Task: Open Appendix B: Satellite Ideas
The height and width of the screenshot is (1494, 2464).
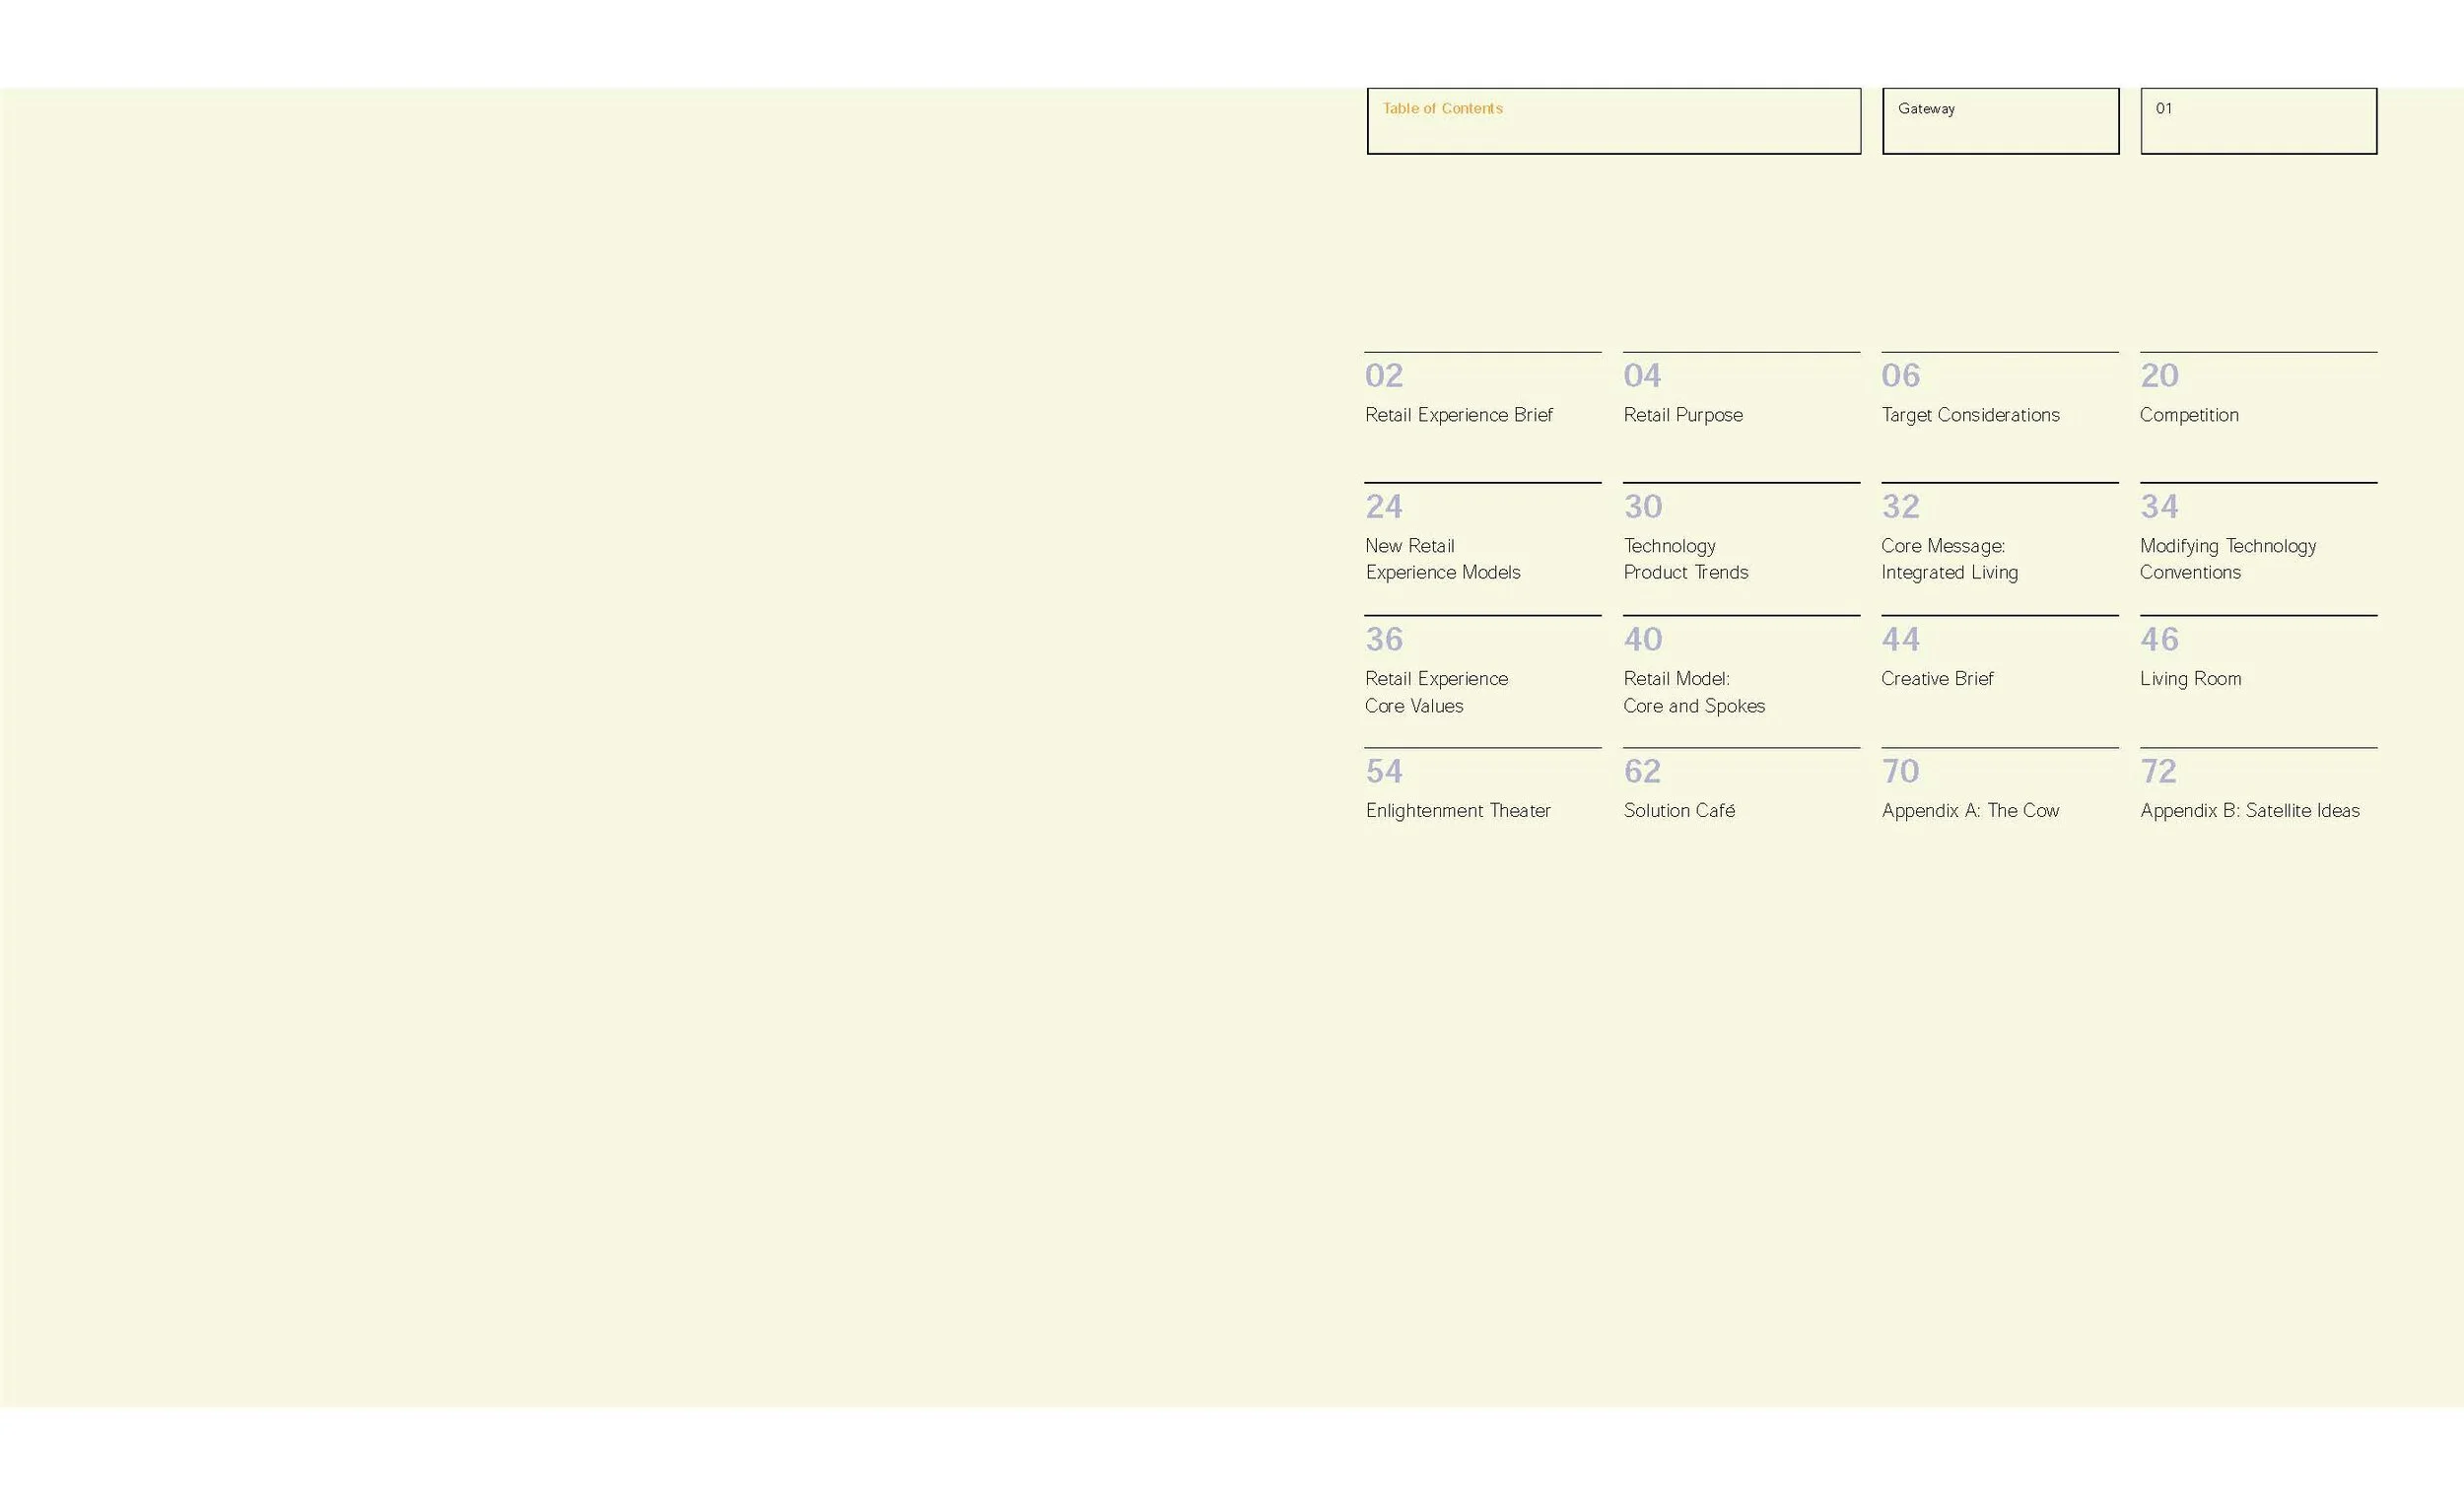Action: 2248,811
